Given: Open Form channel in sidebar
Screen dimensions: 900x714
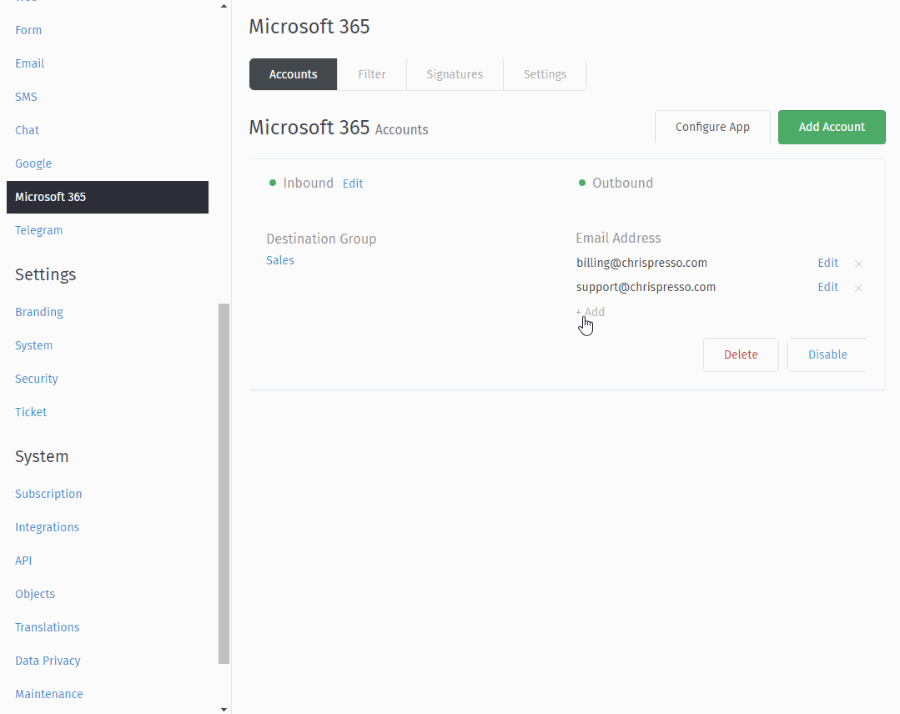Looking at the screenshot, I should pos(28,30).
